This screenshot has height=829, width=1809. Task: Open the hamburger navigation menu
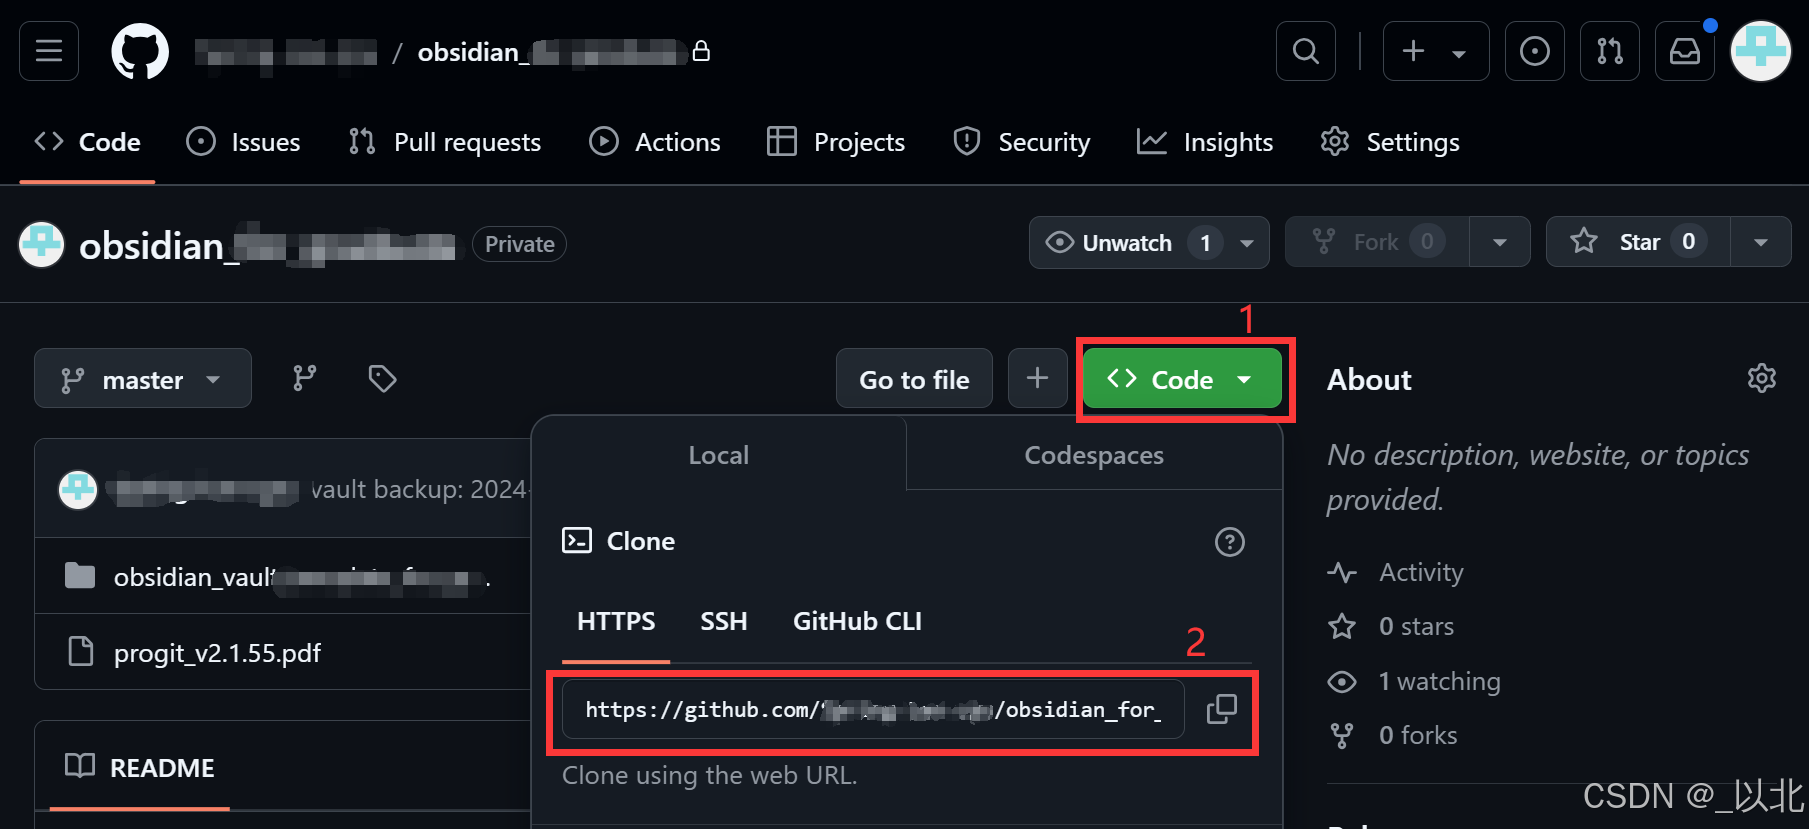tap(49, 51)
